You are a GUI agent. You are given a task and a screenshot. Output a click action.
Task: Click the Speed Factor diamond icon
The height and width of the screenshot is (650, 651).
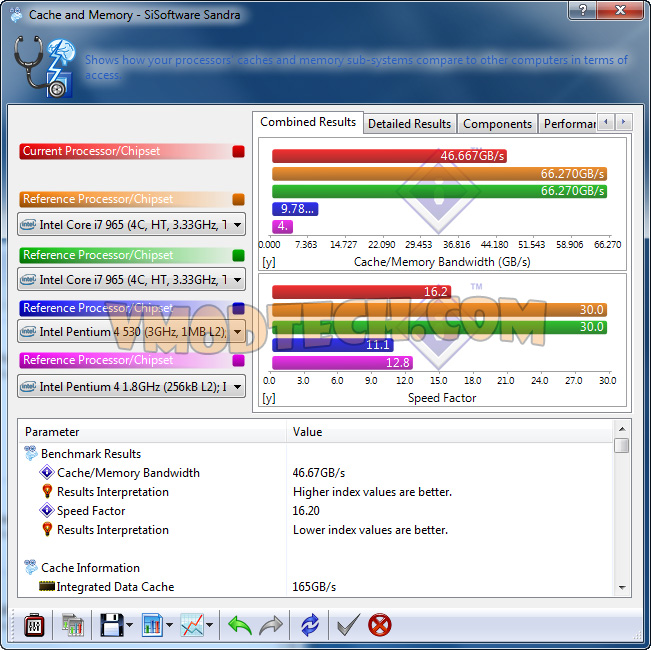(x=46, y=510)
